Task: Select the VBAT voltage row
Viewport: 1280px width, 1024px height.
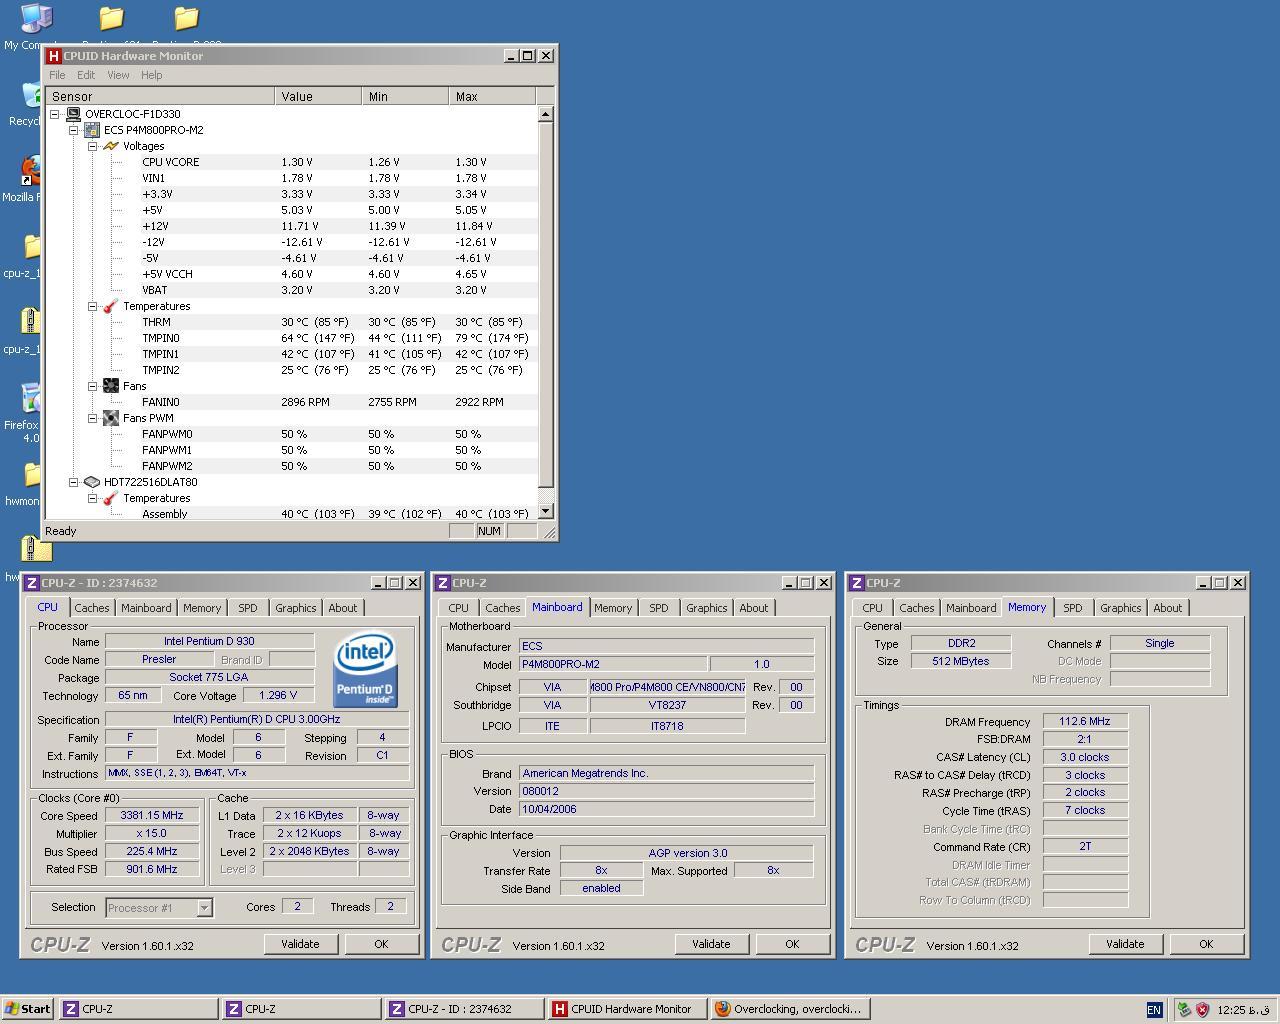Action: pos(291,290)
